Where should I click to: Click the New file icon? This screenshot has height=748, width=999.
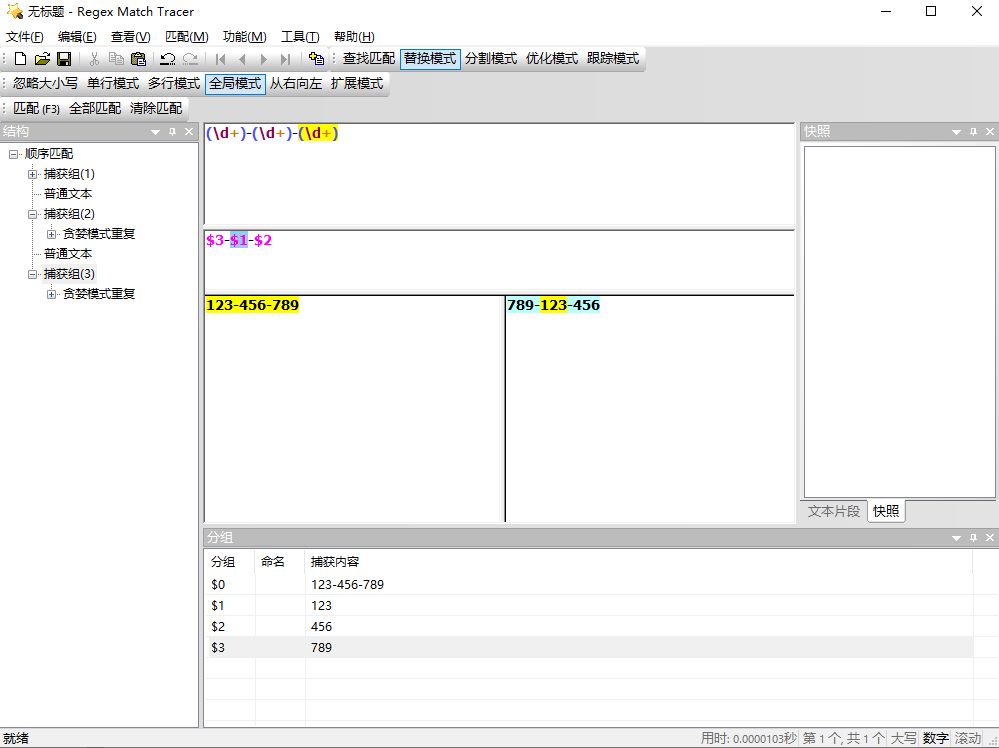20,59
